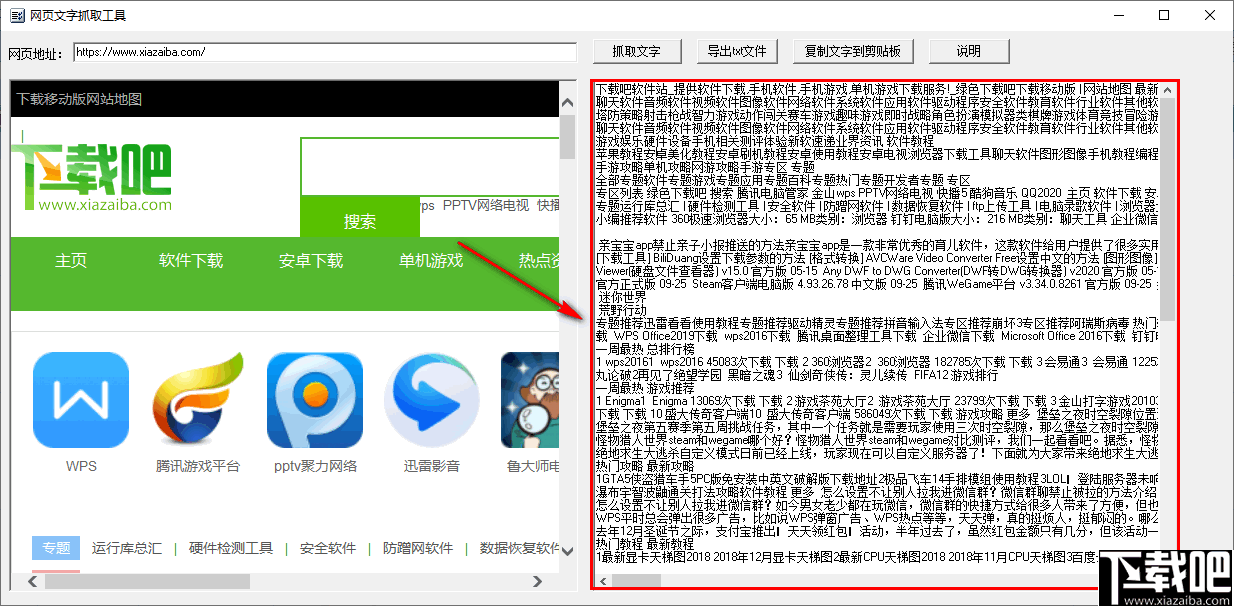Click the 下载吧 site logo
The image size is (1234, 606).
92,178
